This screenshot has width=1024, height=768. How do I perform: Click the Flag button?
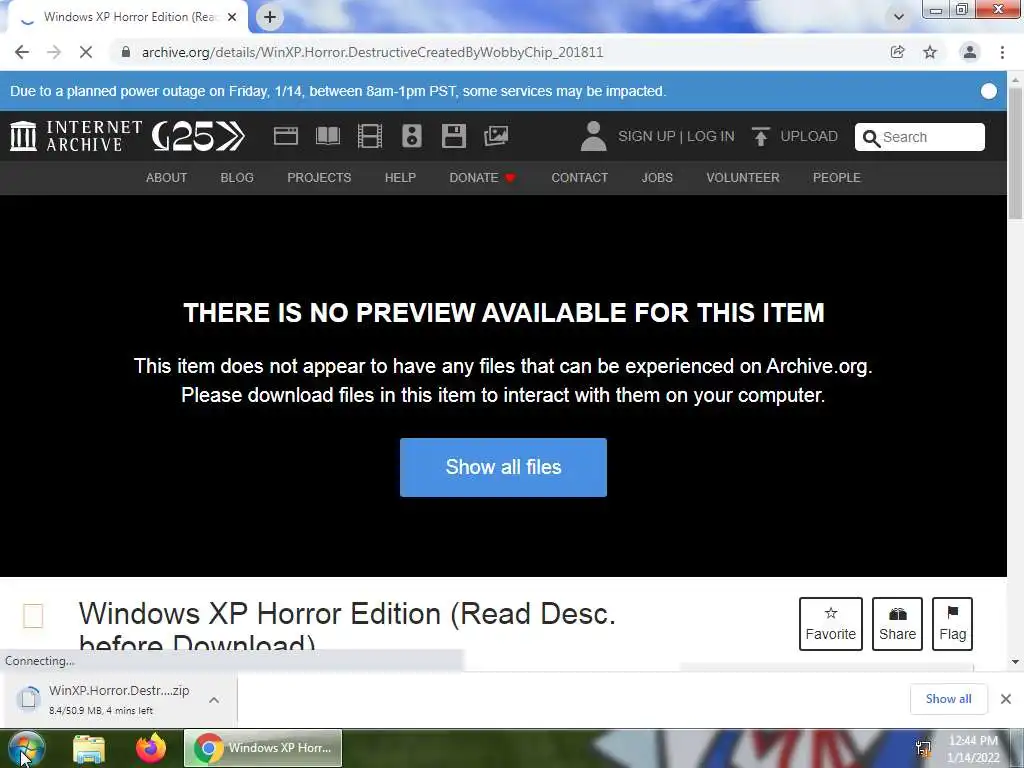point(952,624)
